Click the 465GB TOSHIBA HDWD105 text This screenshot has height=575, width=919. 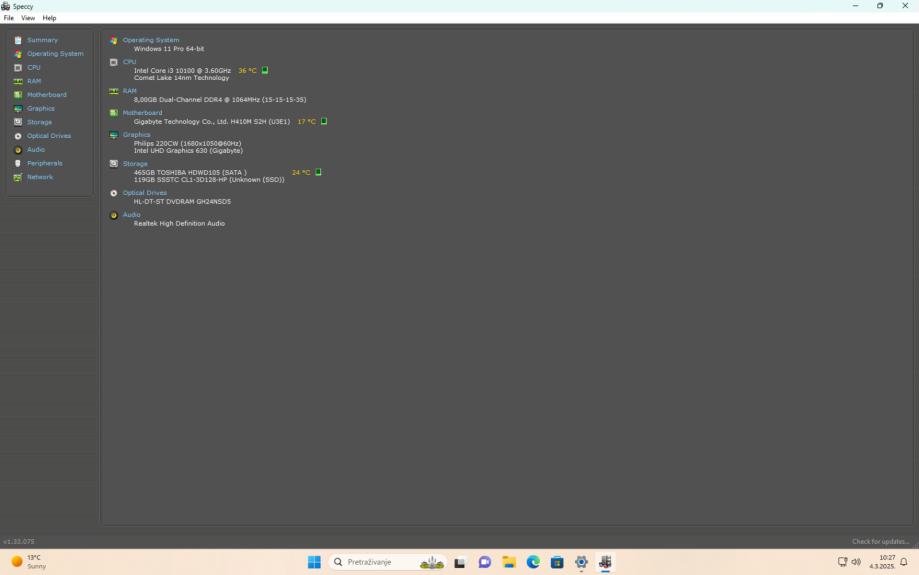(190, 172)
